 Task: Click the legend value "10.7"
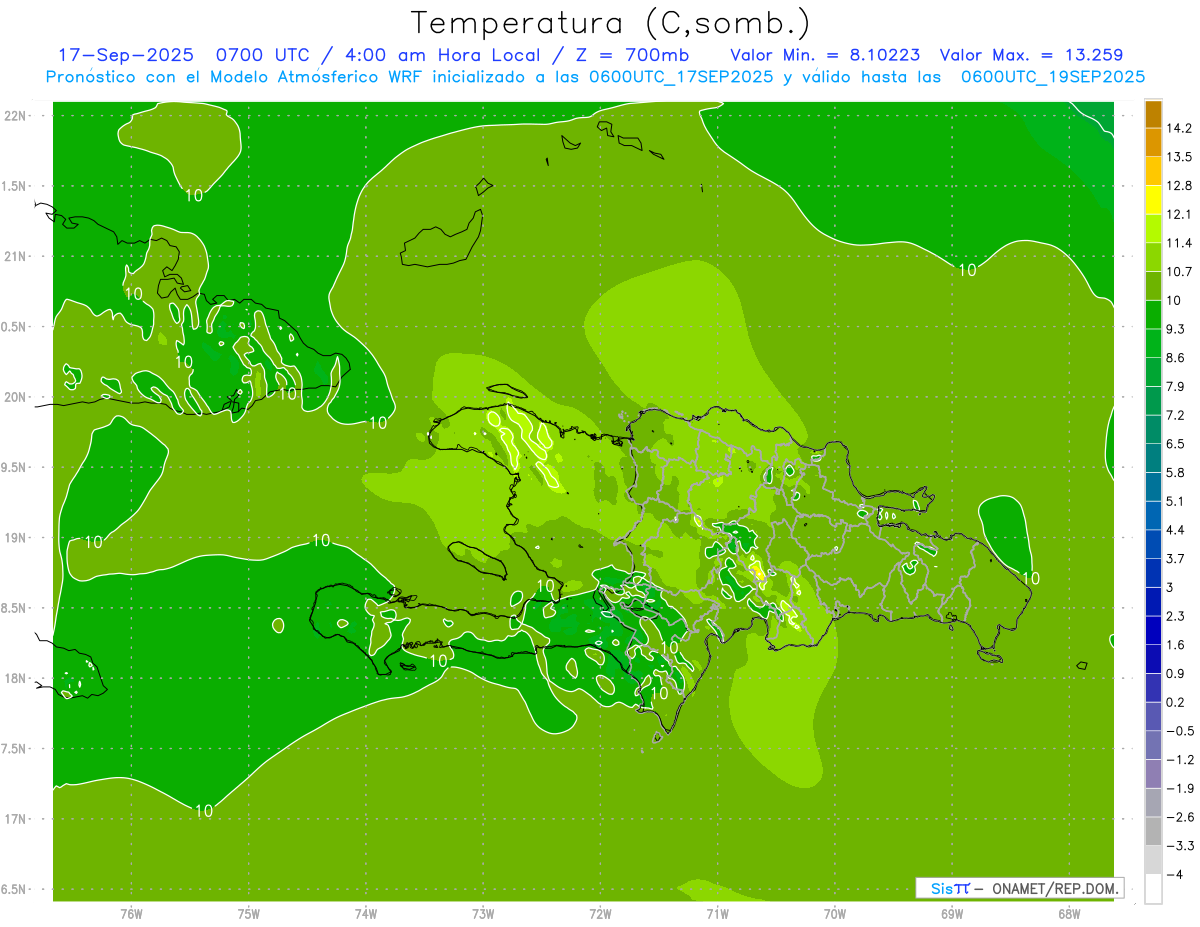coord(1180,272)
